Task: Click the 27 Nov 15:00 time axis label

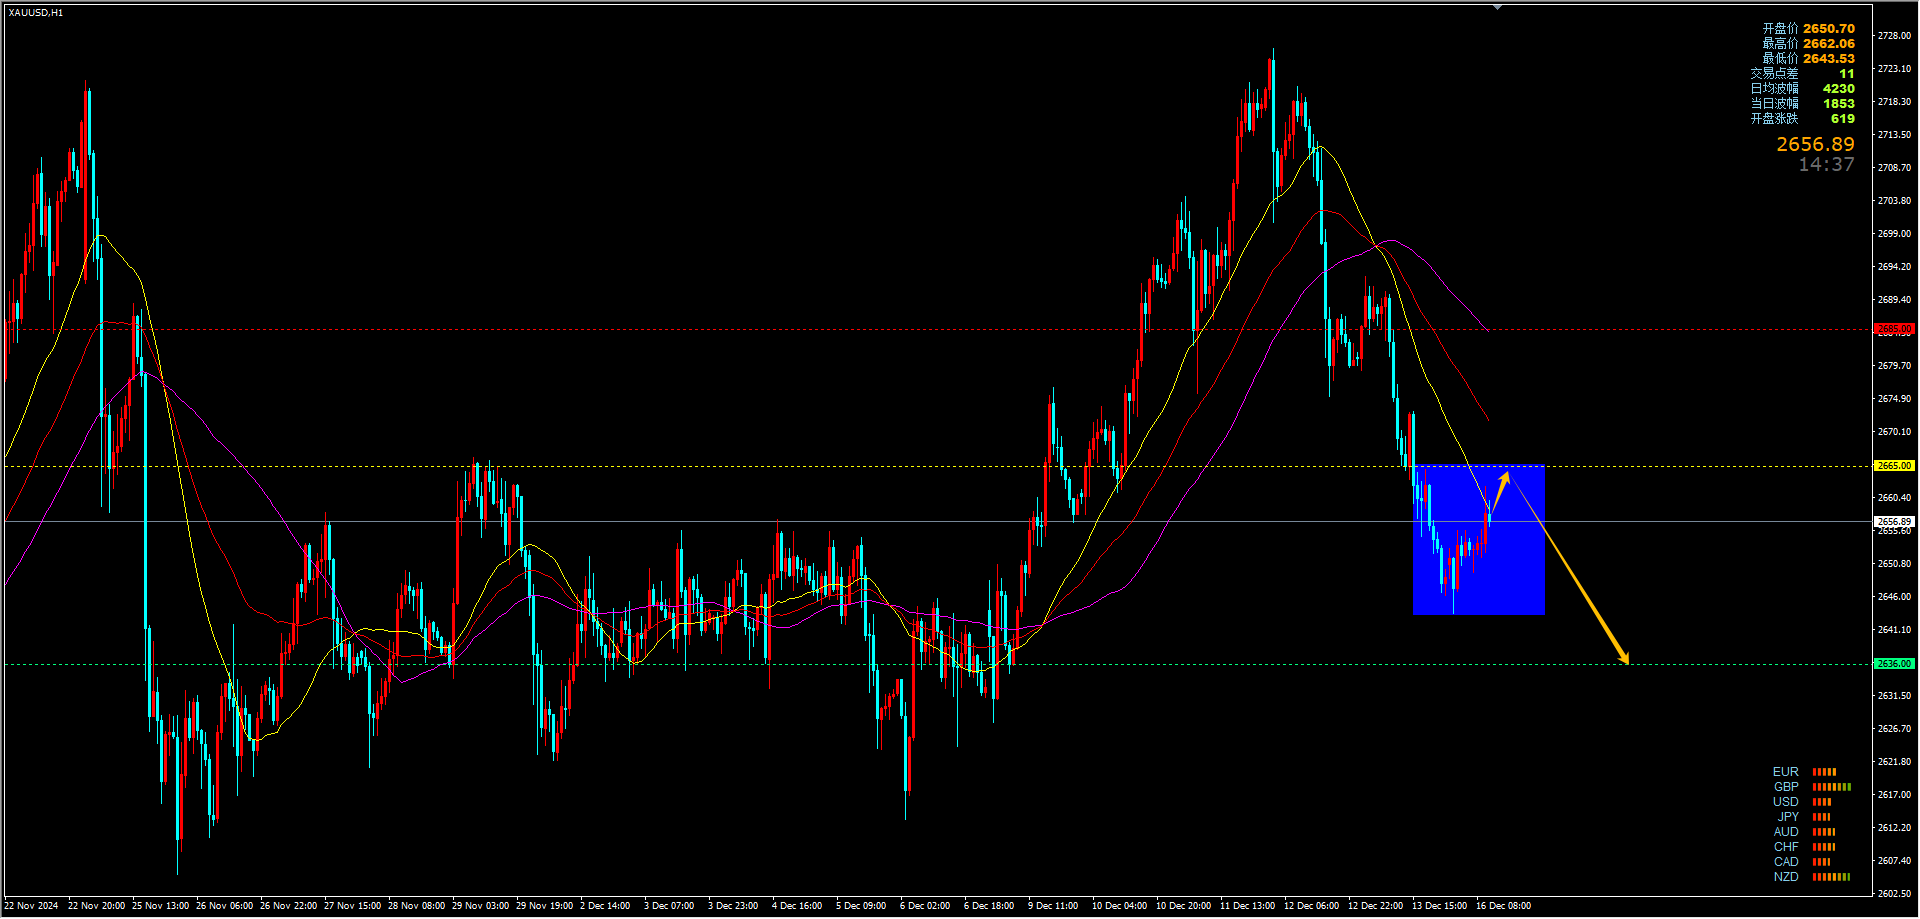Action: [x=352, y=906]
